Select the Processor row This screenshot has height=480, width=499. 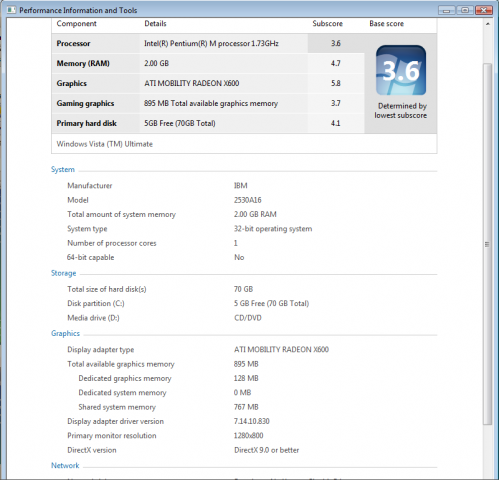coord(208,43)
